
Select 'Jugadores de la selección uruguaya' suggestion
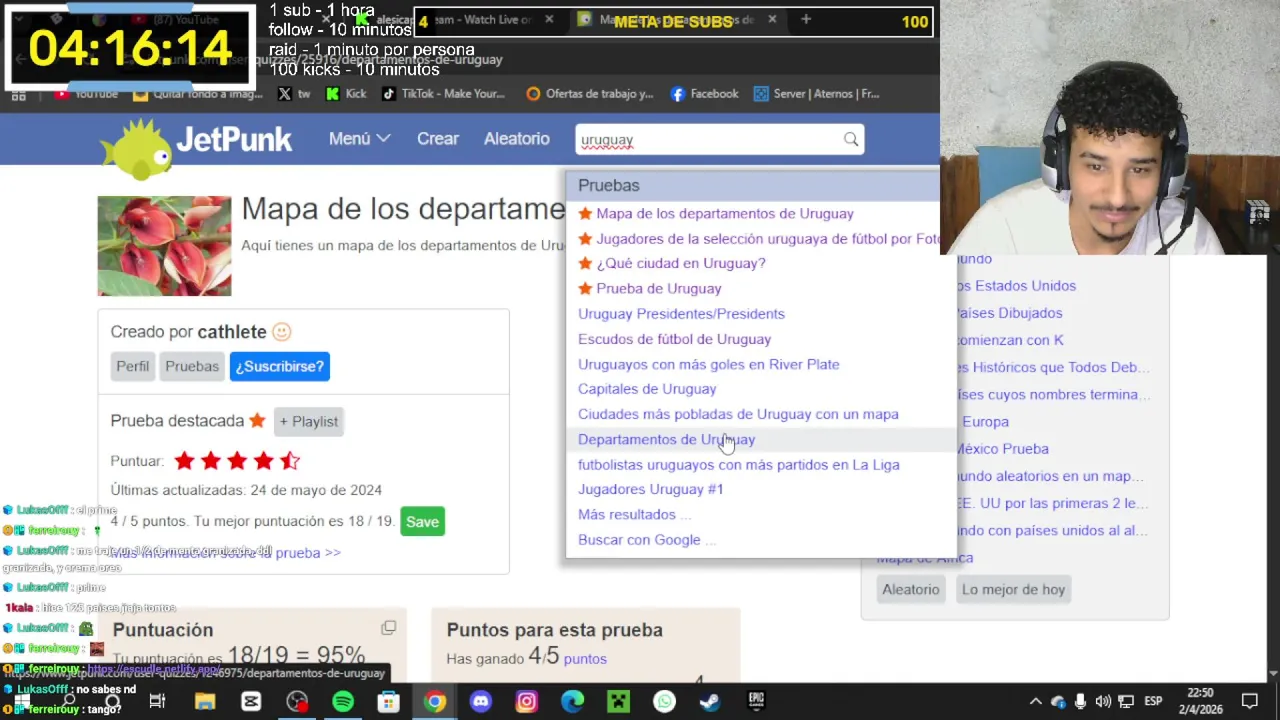[768, 238]
